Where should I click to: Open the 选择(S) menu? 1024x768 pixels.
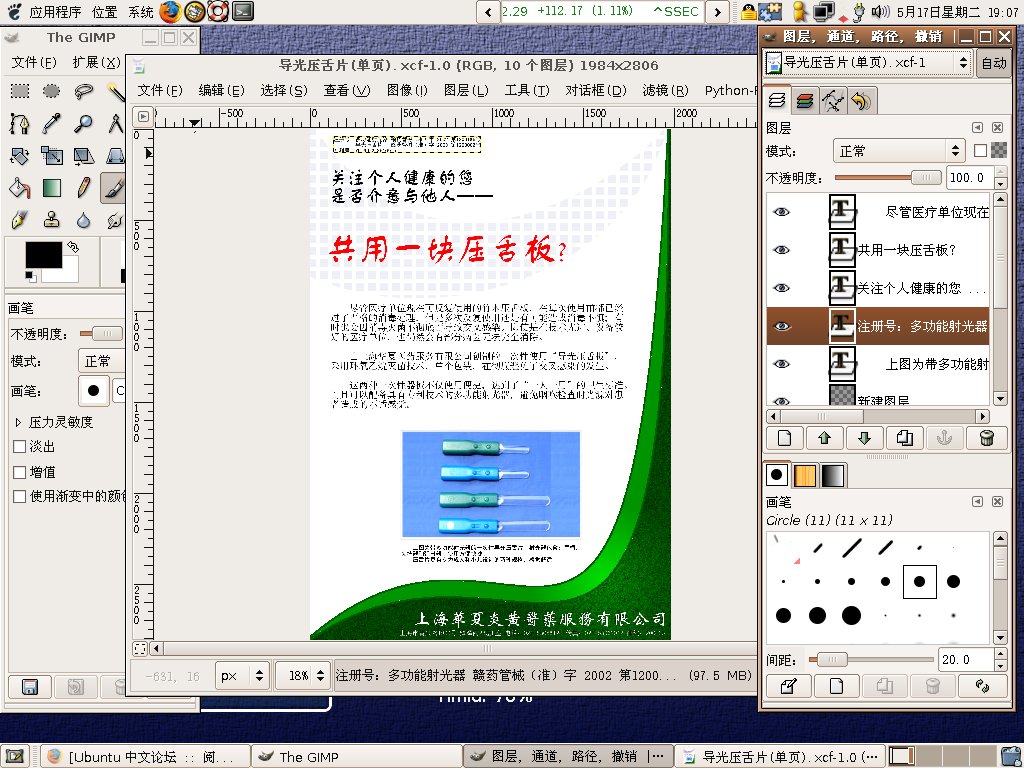point(283,90)
